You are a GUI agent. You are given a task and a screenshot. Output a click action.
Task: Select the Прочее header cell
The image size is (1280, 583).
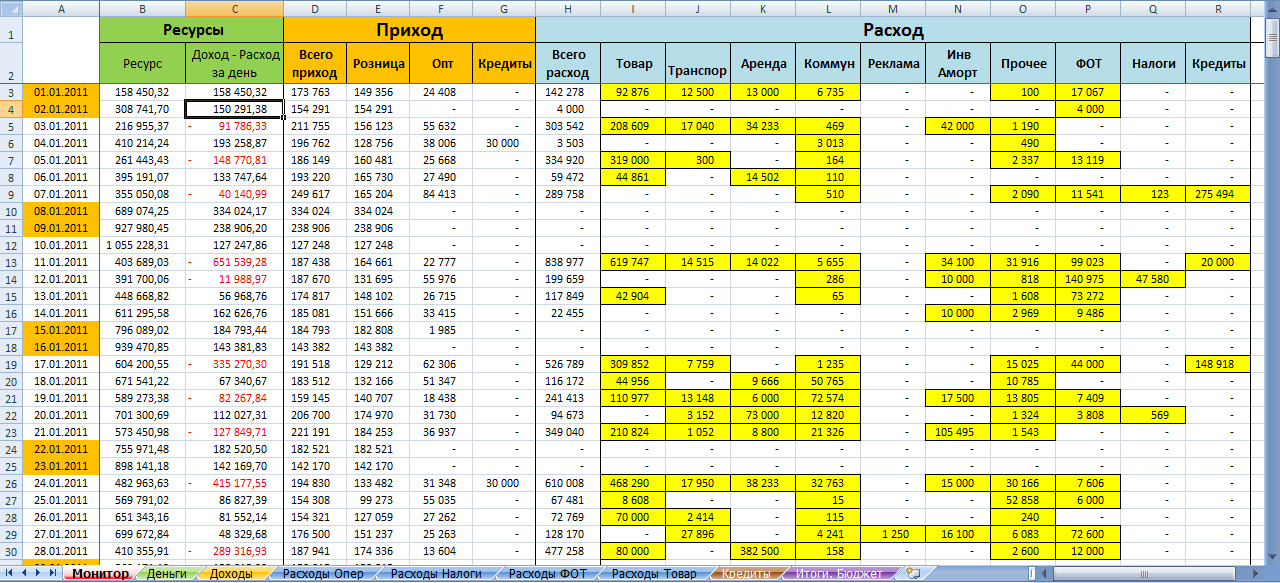[x=1023, y=64]
